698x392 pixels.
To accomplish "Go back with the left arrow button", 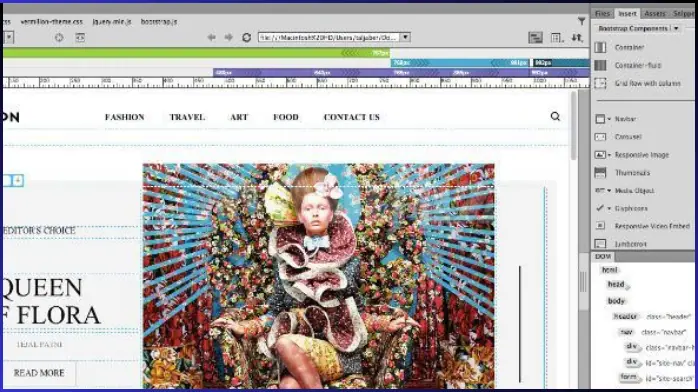I will [x=211, y=37].
